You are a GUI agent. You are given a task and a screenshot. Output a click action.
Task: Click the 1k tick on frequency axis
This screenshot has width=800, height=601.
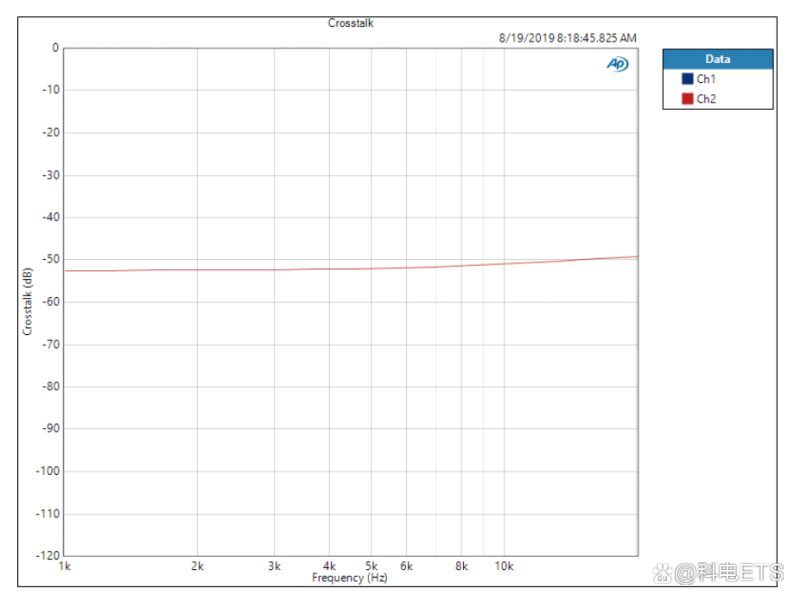click(x=65, y=567)
